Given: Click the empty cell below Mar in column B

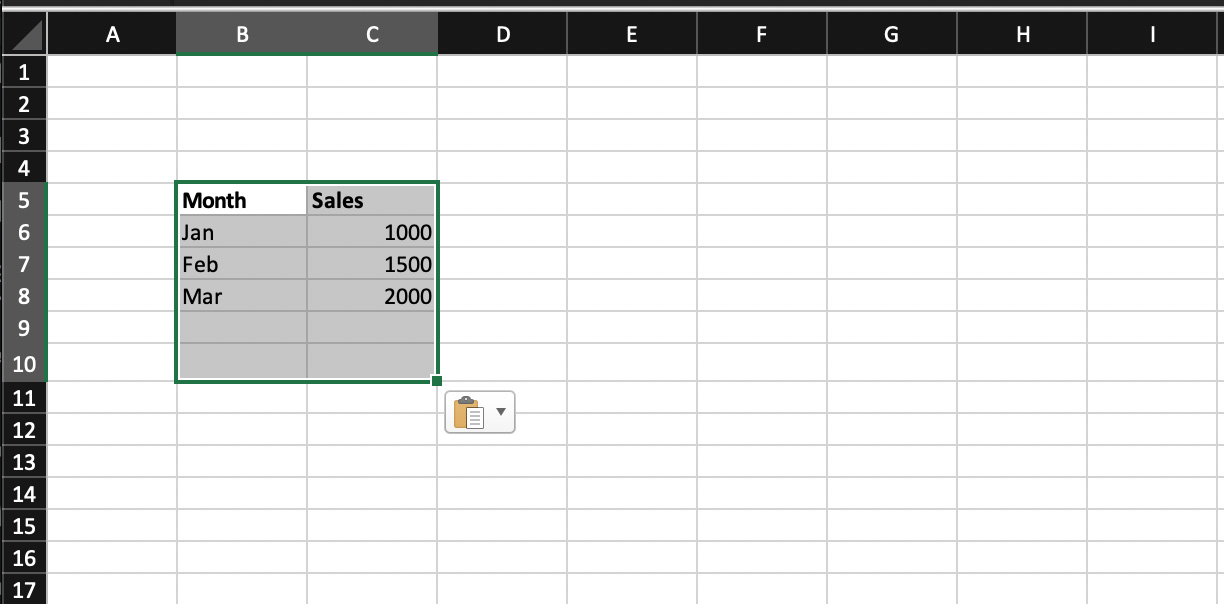Looking at the screenshot, I should pyautogui.click(x=241, y=328).
